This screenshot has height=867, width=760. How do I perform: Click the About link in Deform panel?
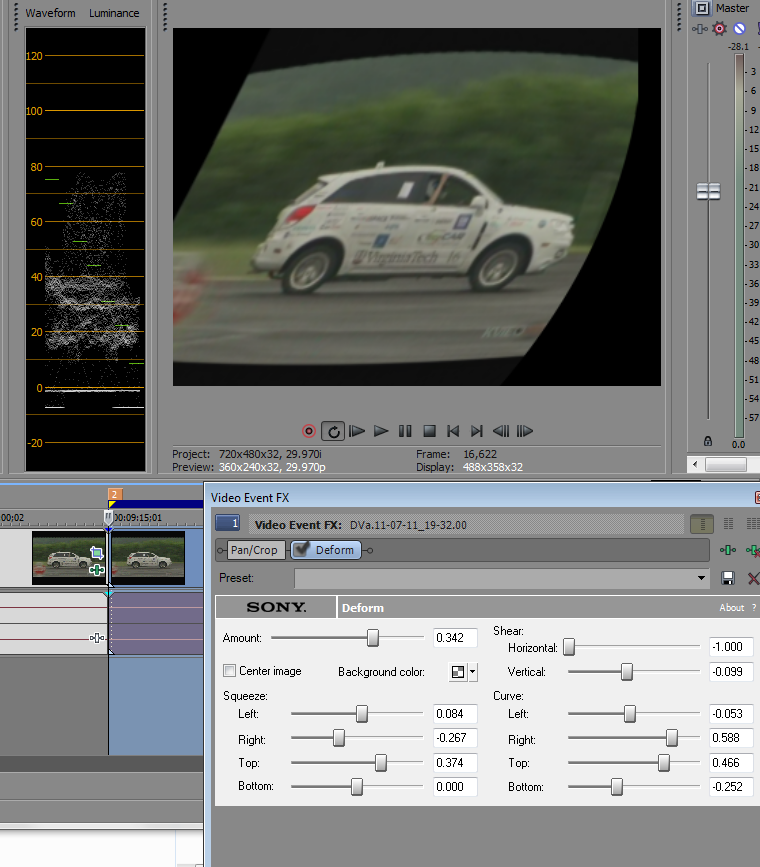(x=732, y=607)
